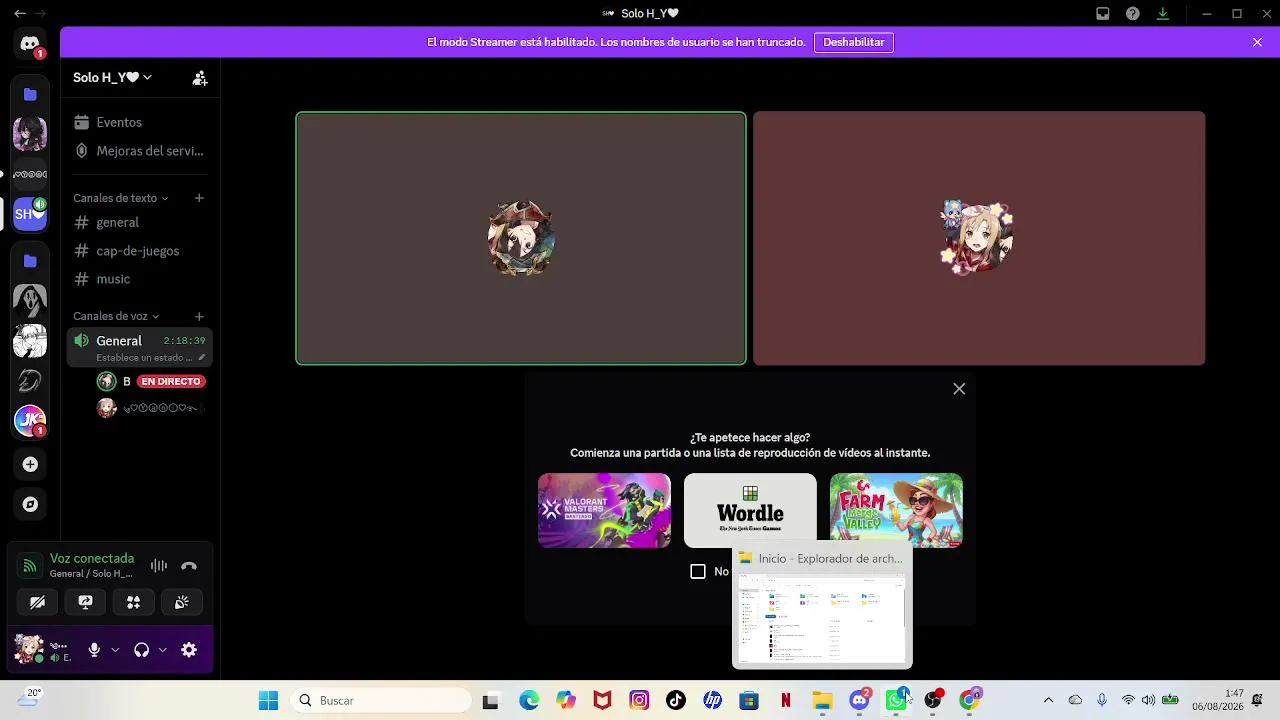1280x720 pixels.
Task: Open the manga sketch avatar server
Action: [30, 341]
